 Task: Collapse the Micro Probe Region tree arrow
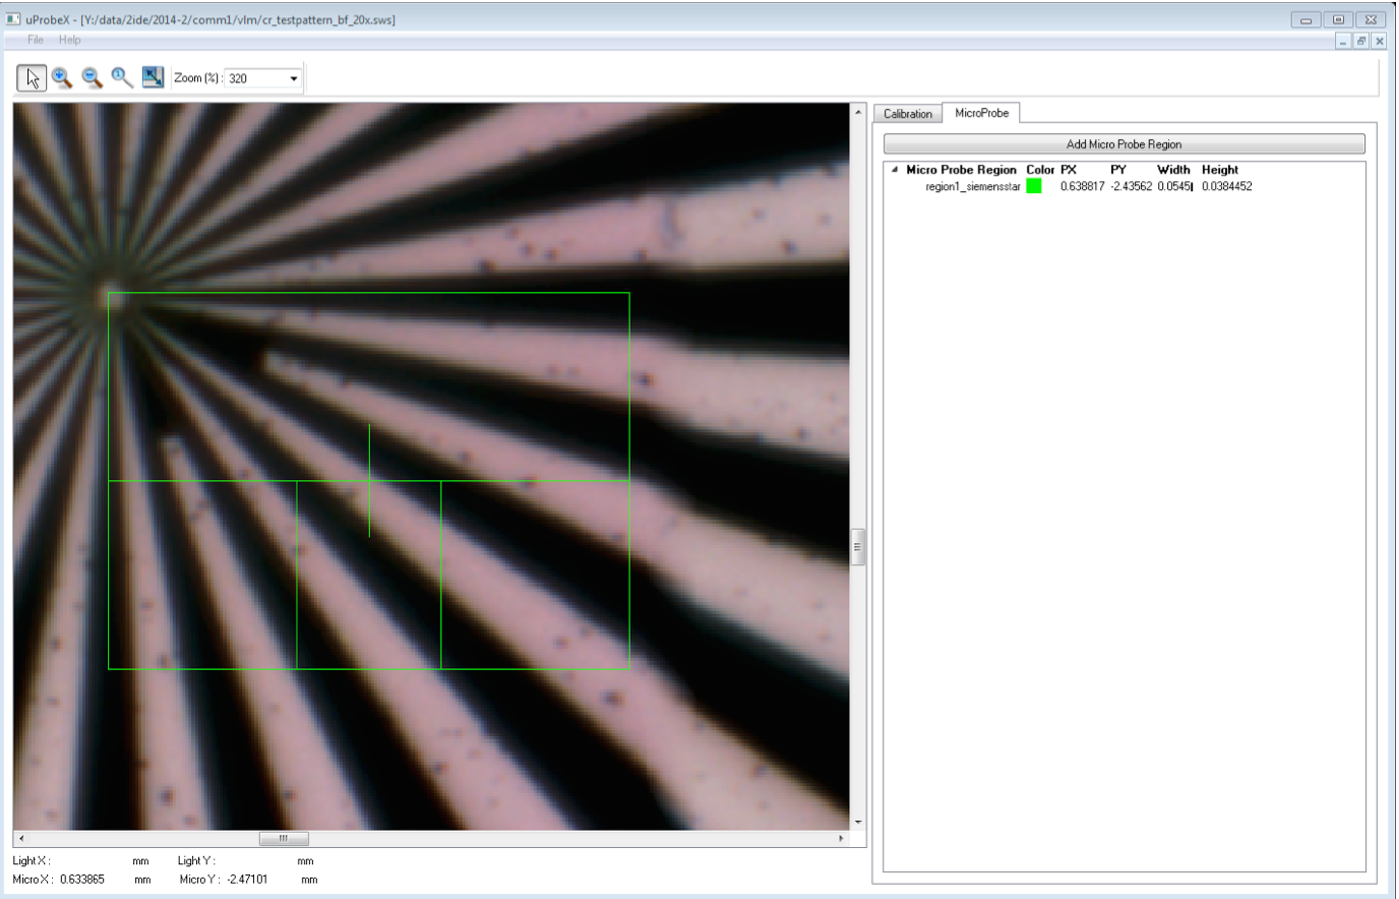pyautogui.click(x=895, y=170)
